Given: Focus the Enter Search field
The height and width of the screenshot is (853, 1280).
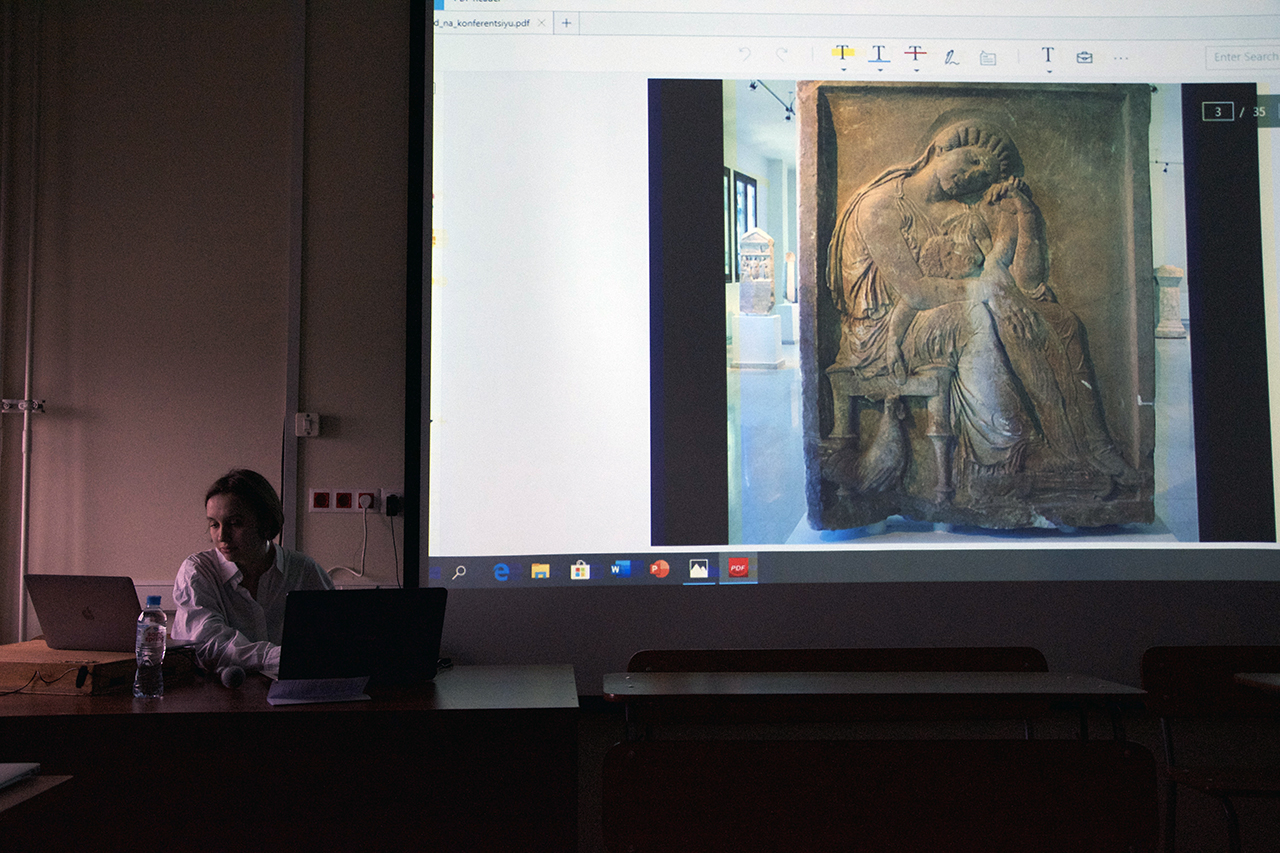Looking at the screenshot, I should pyautogui.click(x=1243, y=57).
